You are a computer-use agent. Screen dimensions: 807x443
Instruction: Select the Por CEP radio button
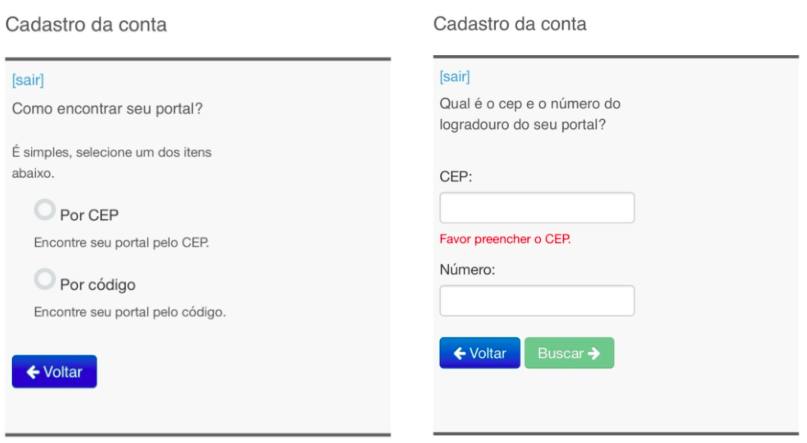(x=45, y=210)
